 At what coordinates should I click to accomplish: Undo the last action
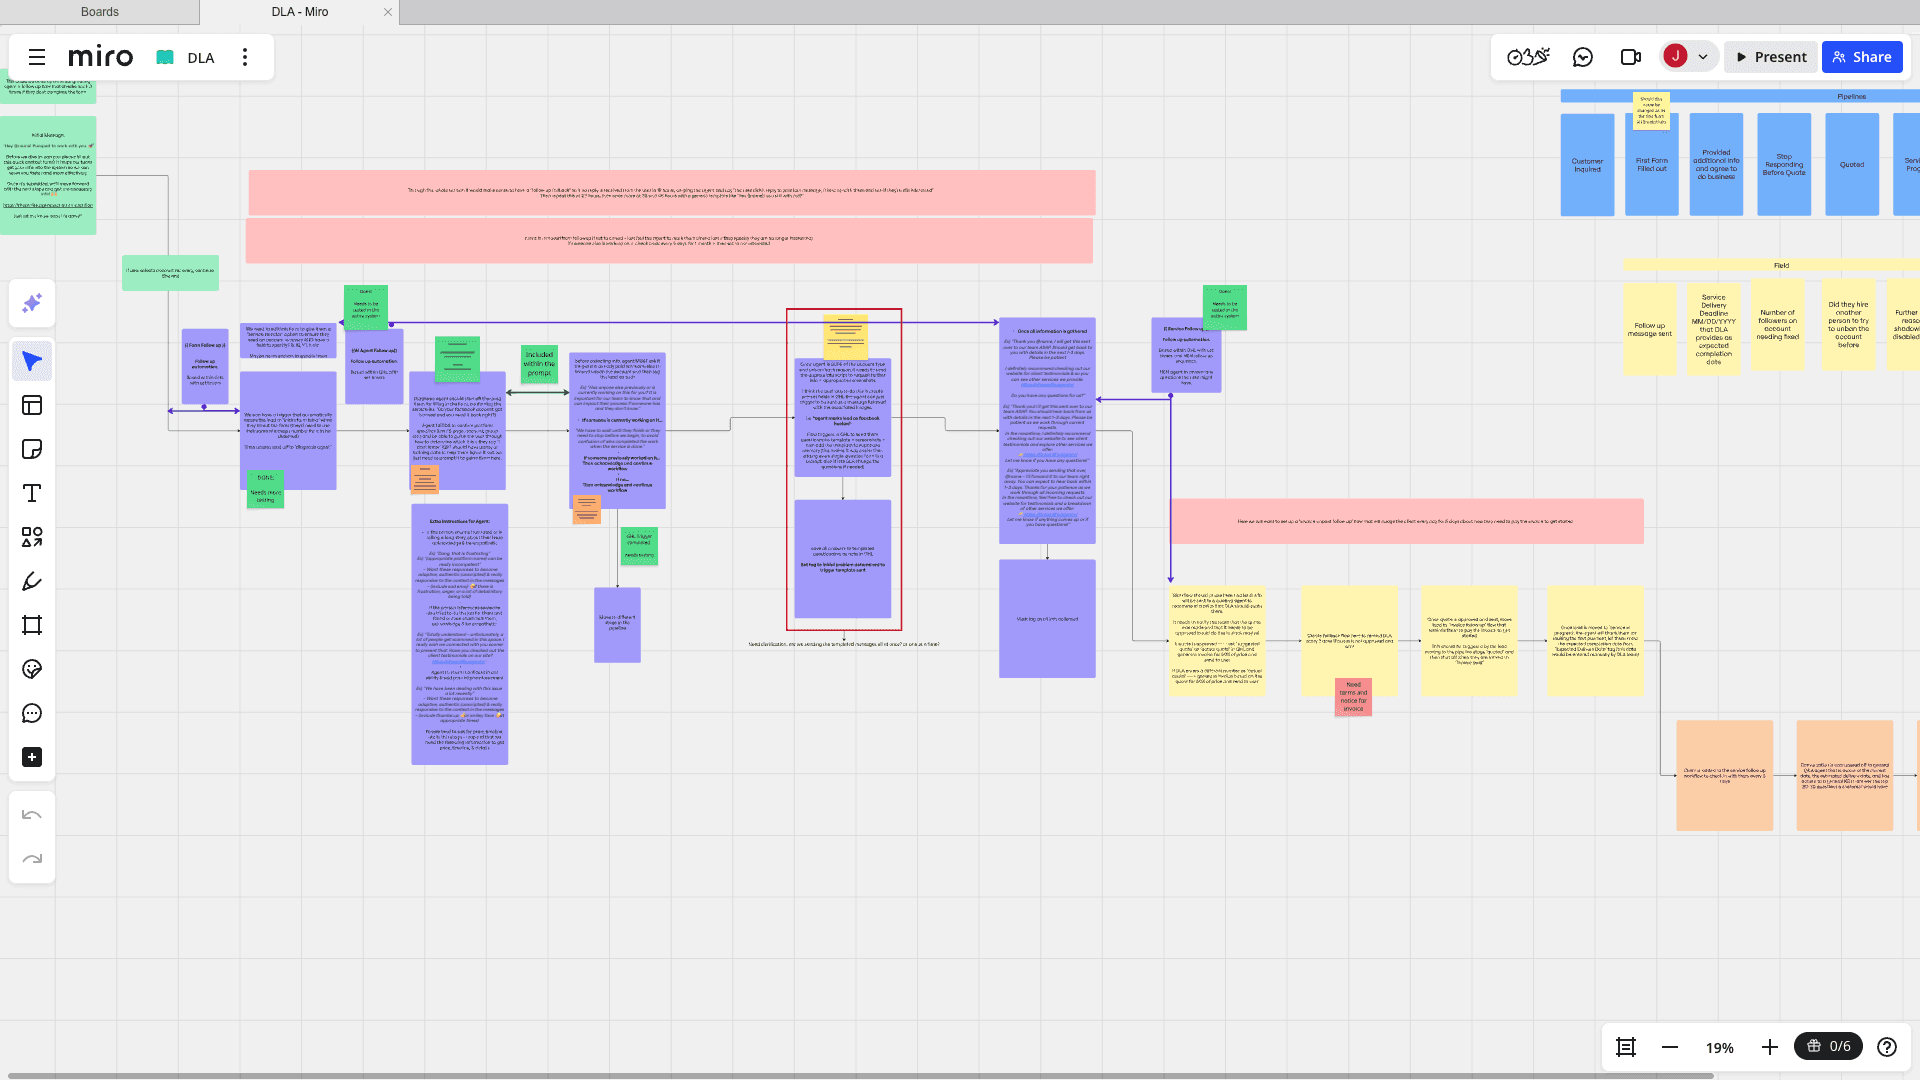(32, 815)
